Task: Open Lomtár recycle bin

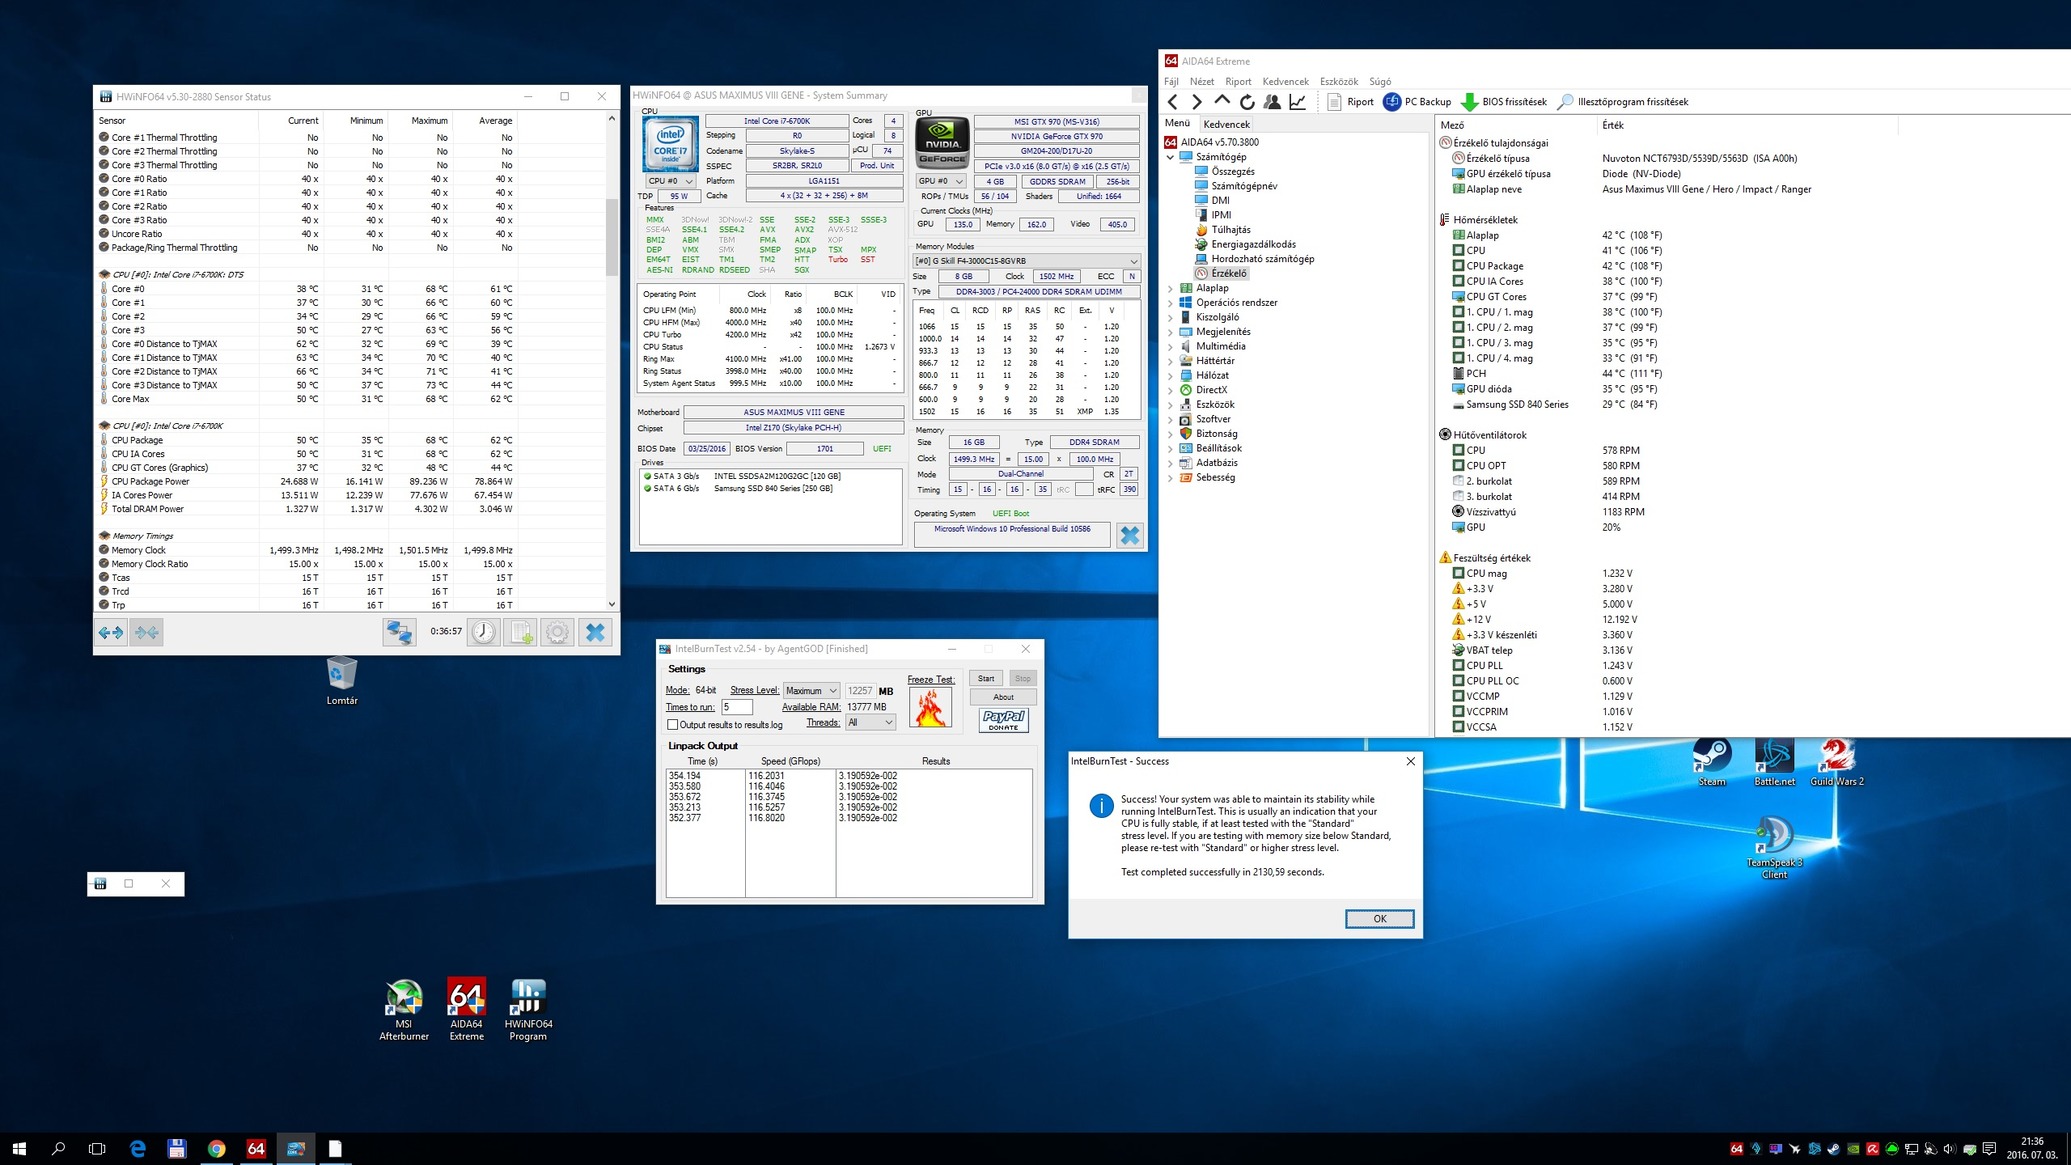Action: pos(342,680)
